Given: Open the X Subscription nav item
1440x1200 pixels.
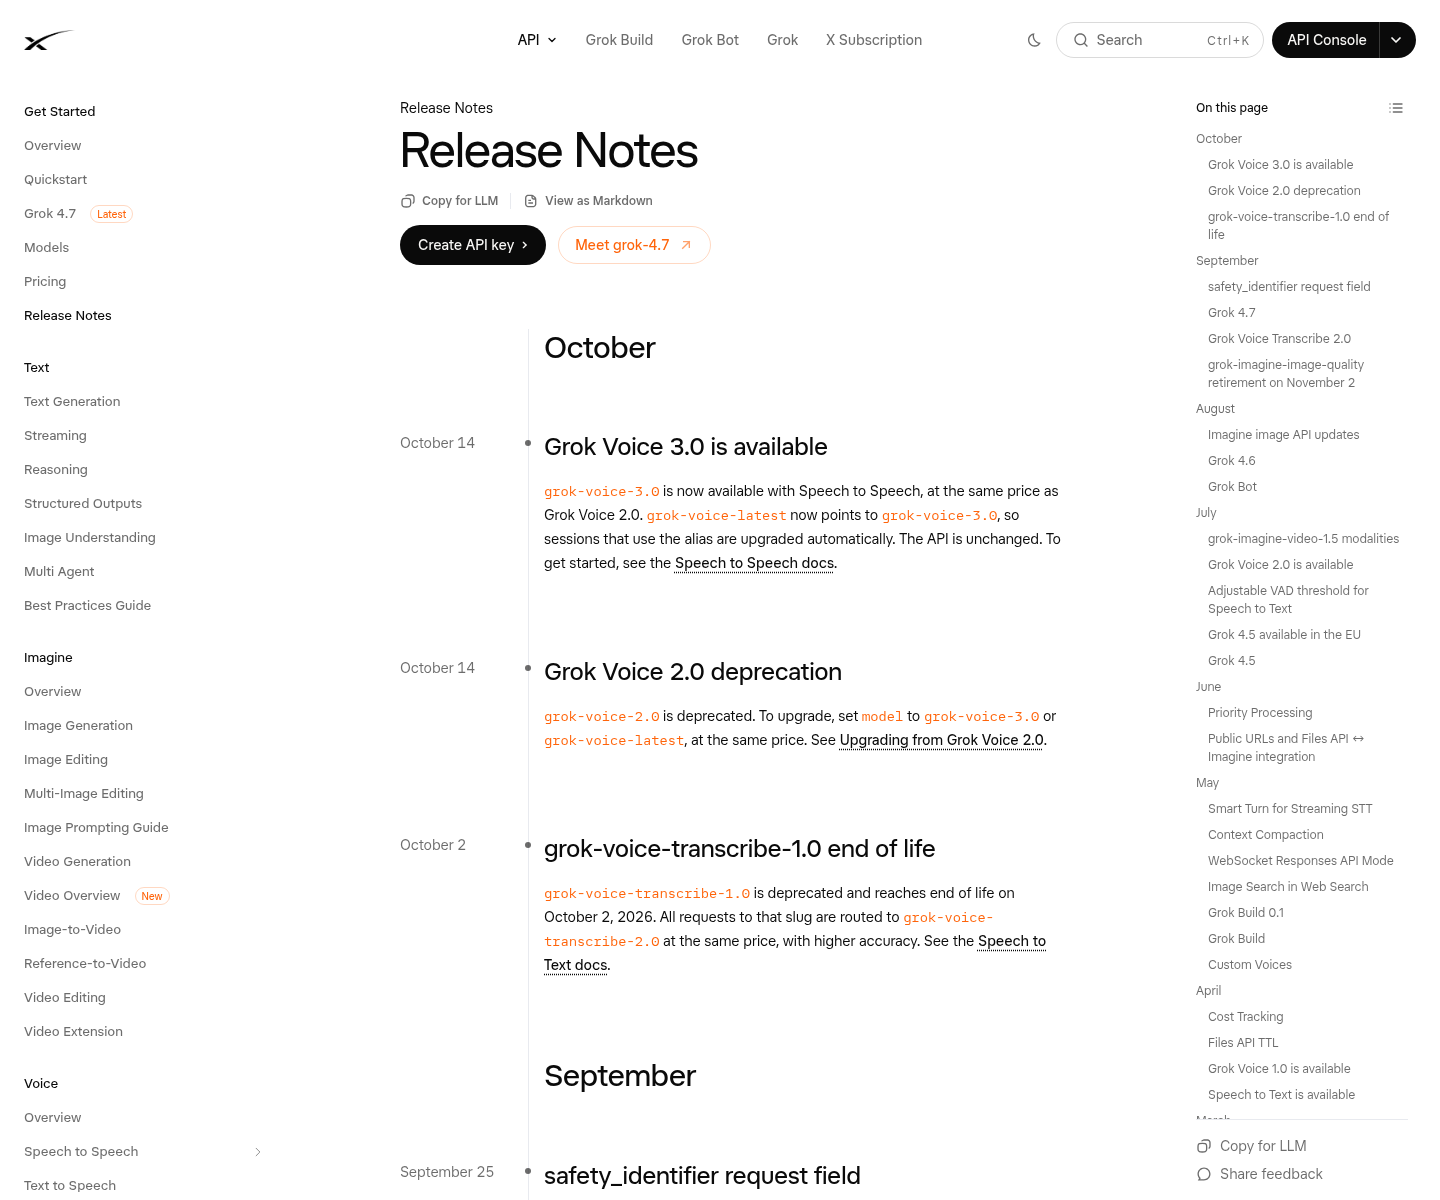Looking at the screenshot, I should pos(874,40).
